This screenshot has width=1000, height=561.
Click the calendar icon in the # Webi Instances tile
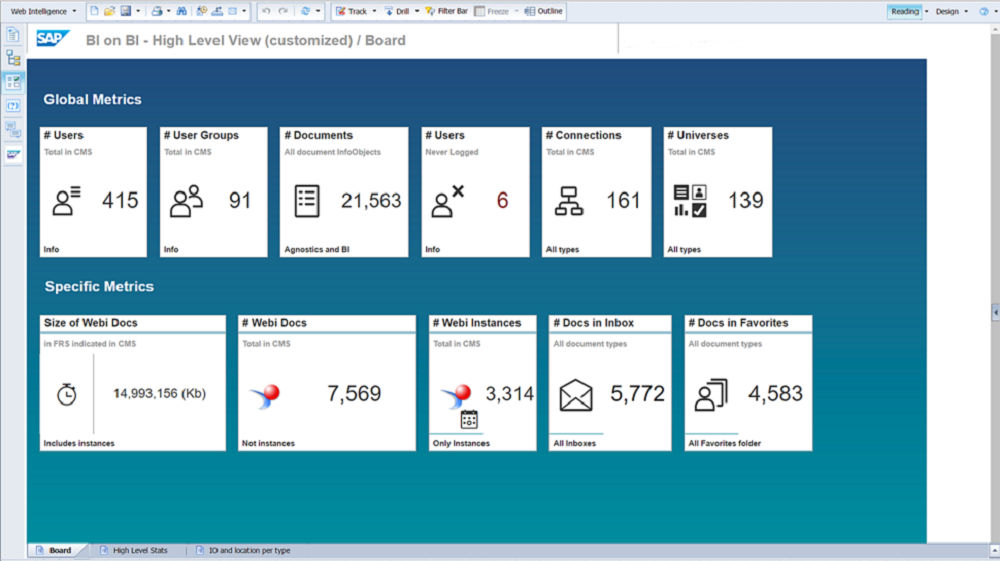coord(469,419)
